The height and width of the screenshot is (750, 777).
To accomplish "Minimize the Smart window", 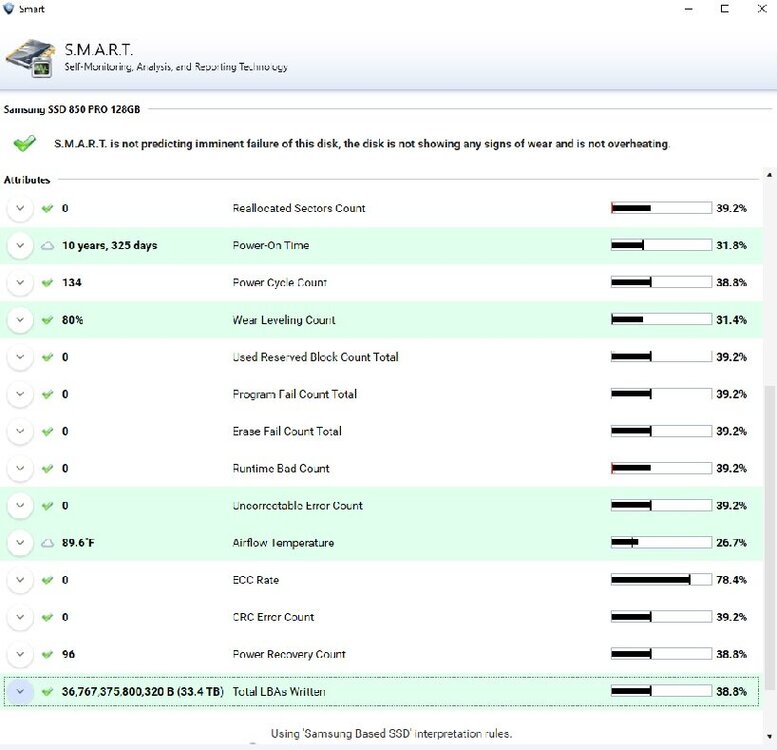I will (x=688, y=8).
